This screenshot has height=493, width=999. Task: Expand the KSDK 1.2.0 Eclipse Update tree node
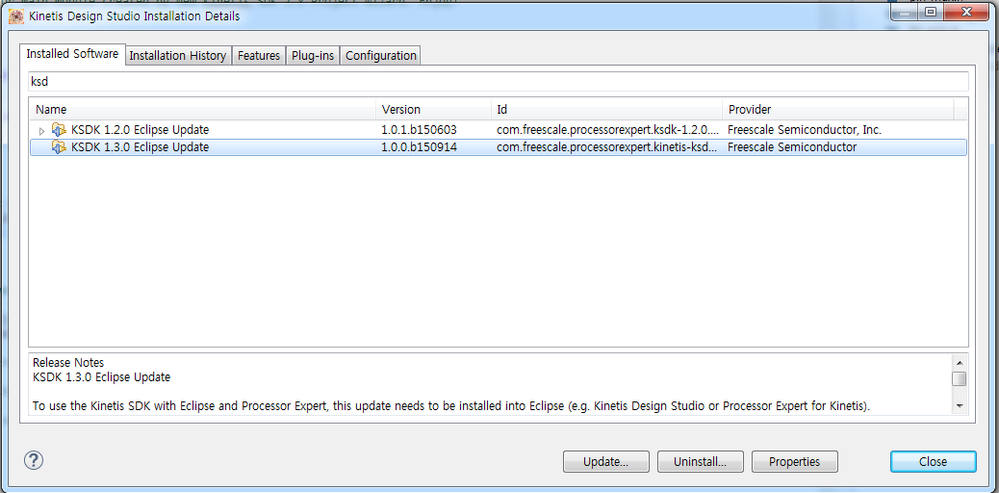[42, 131]
